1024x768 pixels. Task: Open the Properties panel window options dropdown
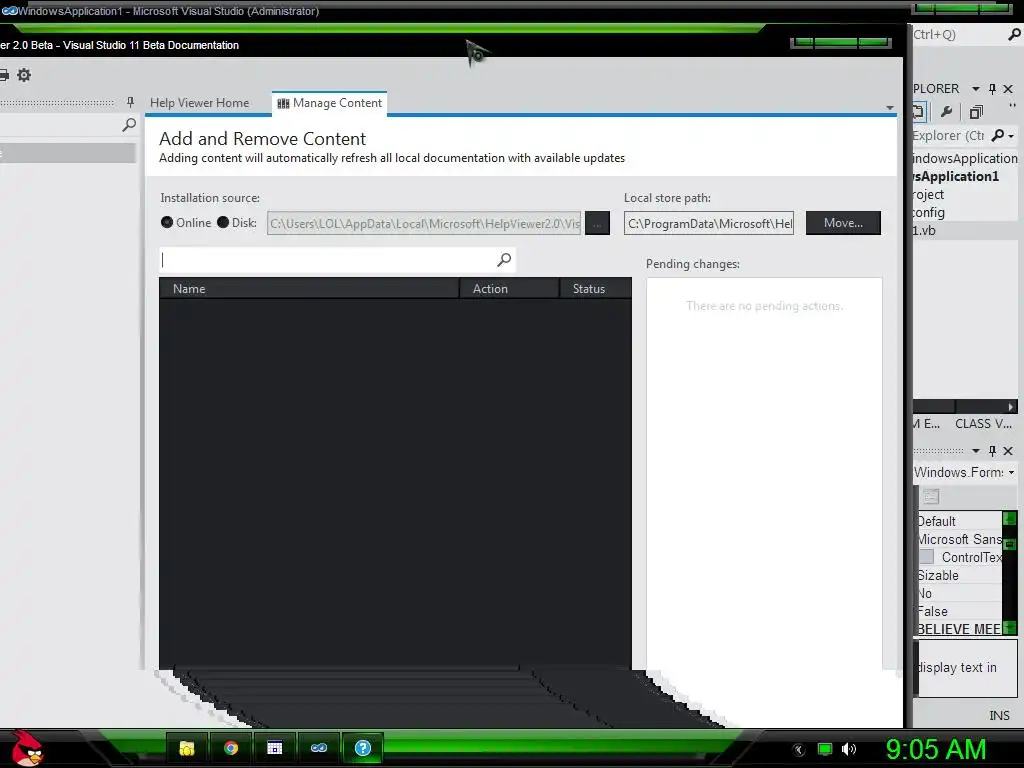tap(976, 451)
